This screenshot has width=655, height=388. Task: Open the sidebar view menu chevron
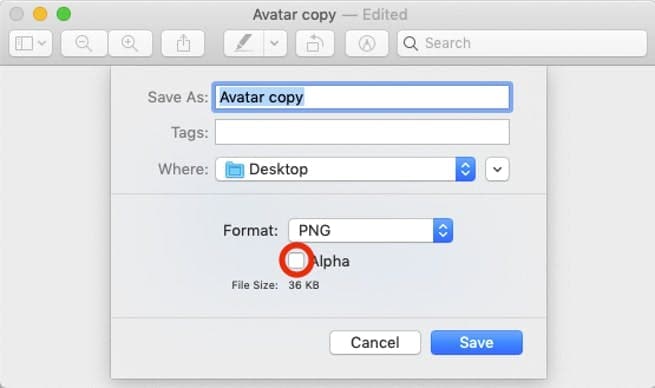tap(42, 43)
